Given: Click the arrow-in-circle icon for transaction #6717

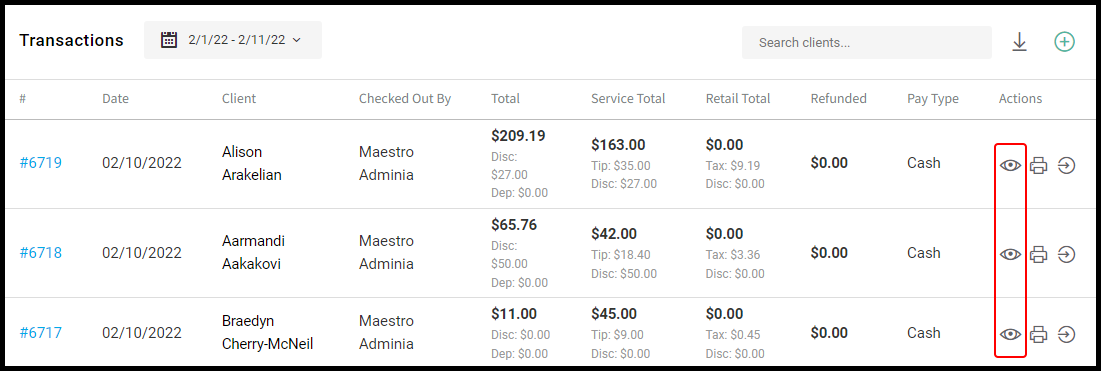Looking at the screenshot, I should pos(1067,334).
